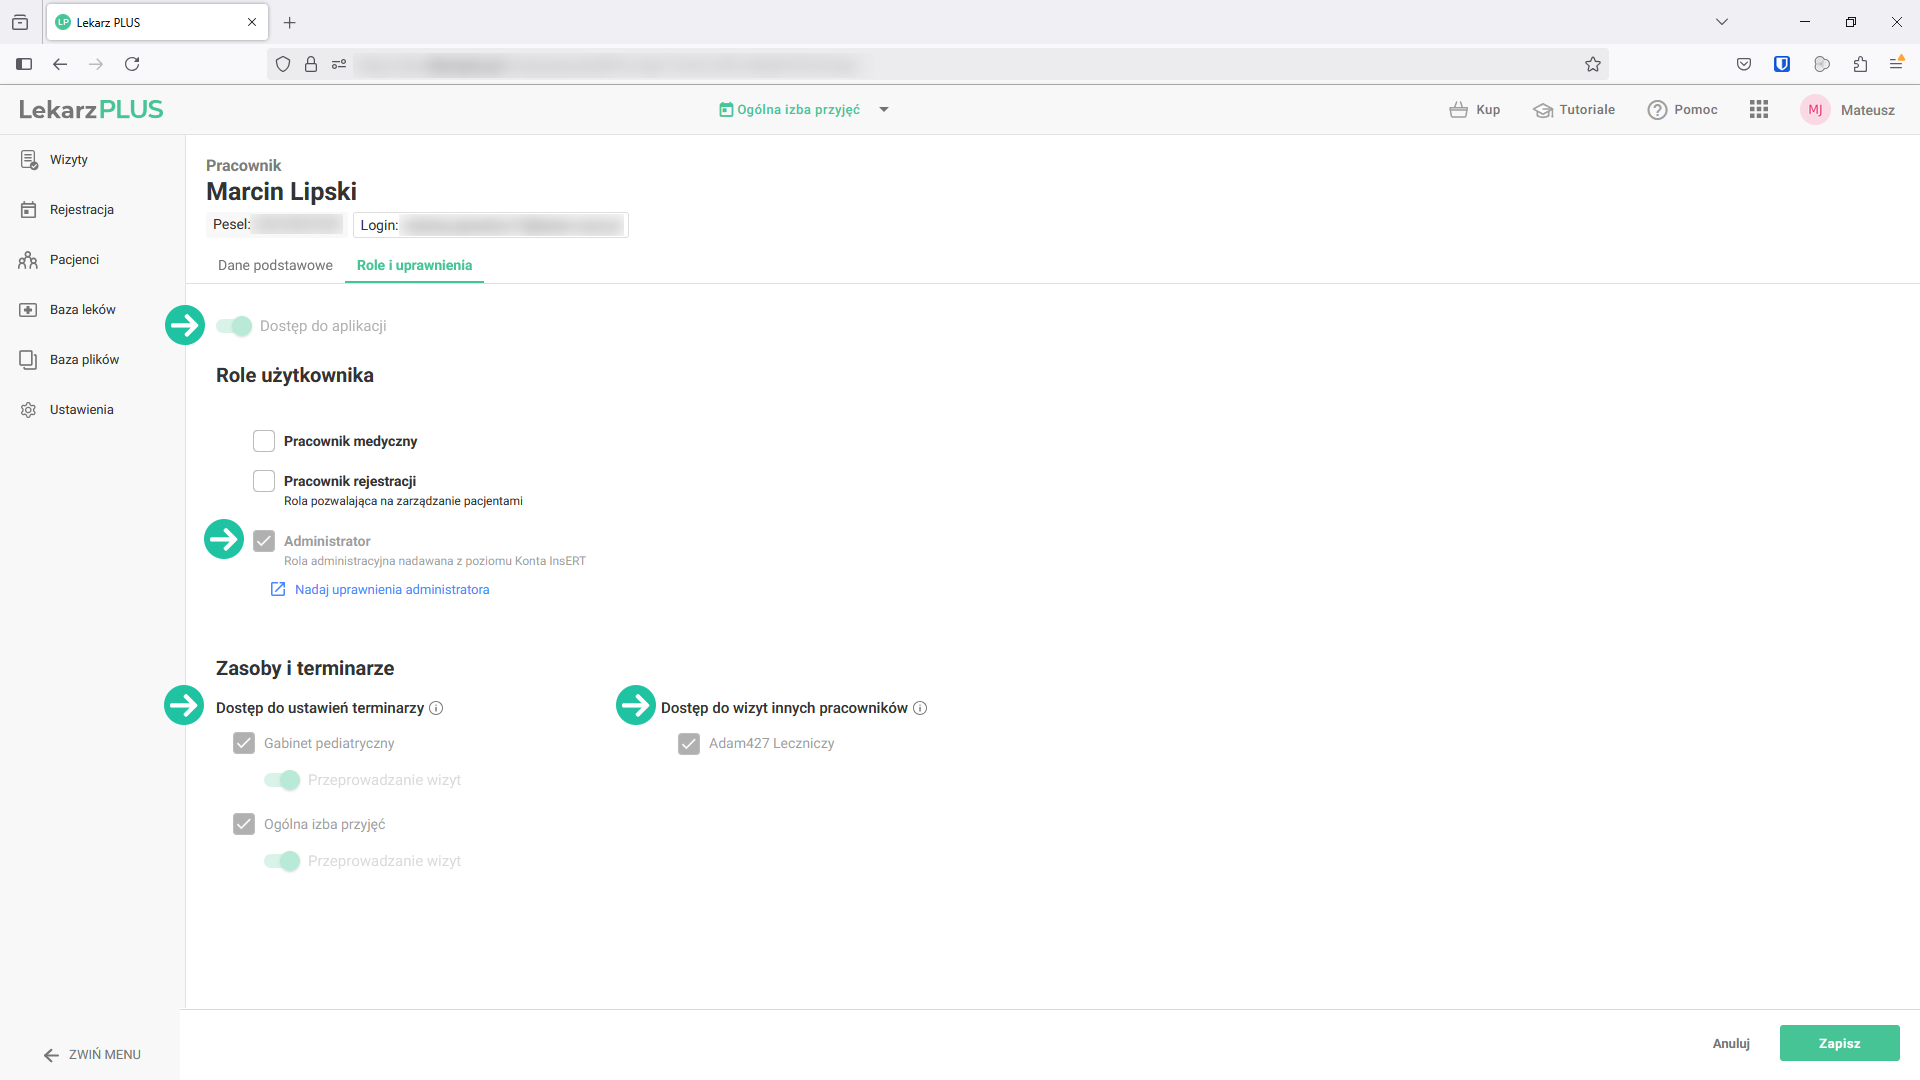The image size is (1920, 1080).
Task: Select the Role i uprawnienia tab
Action: [x=414, y=266]
